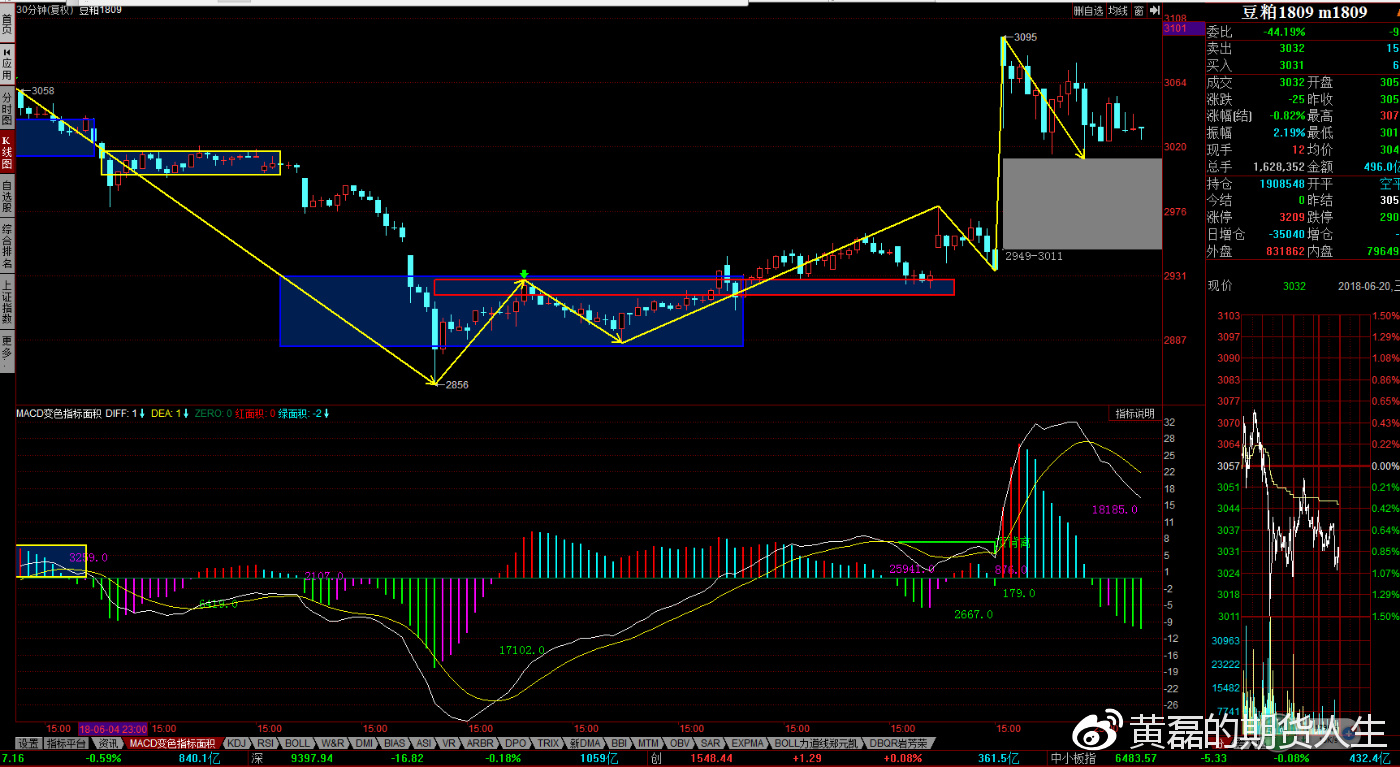The image size is (1400, 767).
Task: Open 上证指数 in sidebar
Action: (x=7, y=303)
